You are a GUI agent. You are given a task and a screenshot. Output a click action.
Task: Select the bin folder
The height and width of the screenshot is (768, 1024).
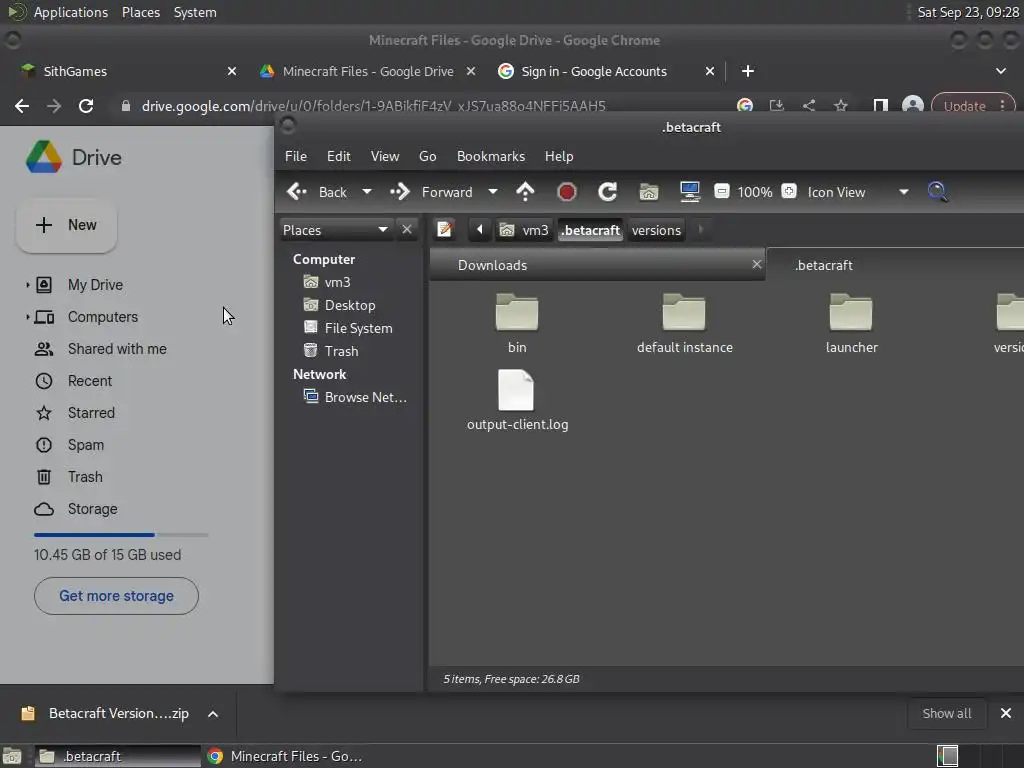[517, 323]
